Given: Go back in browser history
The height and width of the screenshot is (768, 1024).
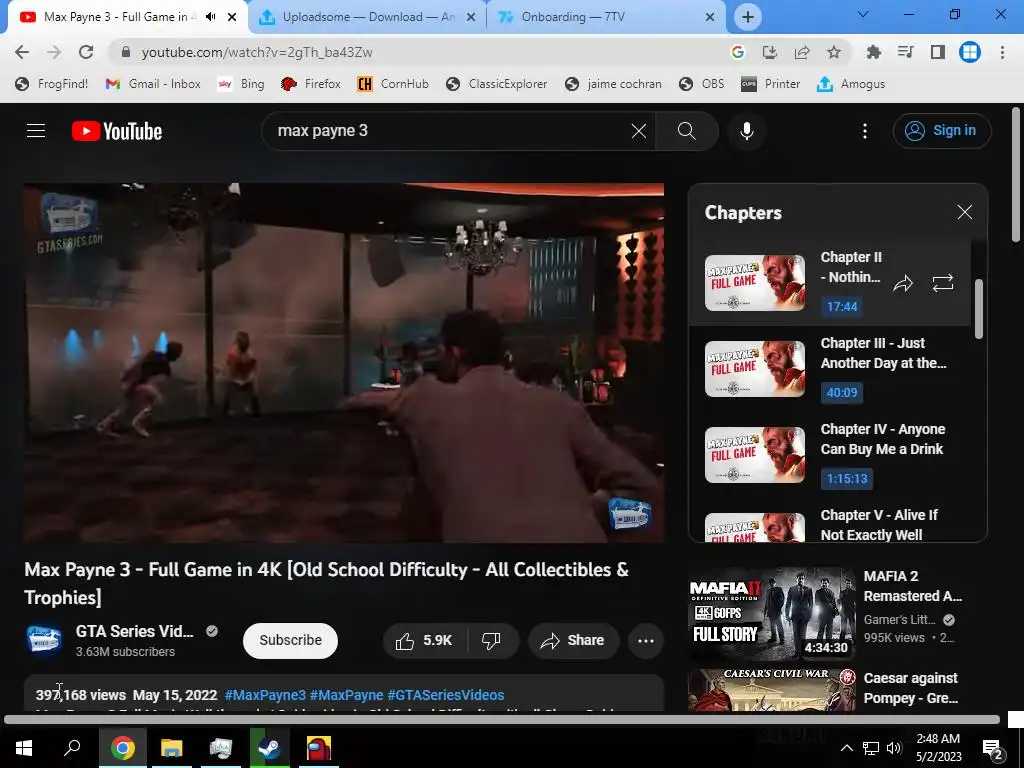Looking at the screenshot, I should (22, 52).
